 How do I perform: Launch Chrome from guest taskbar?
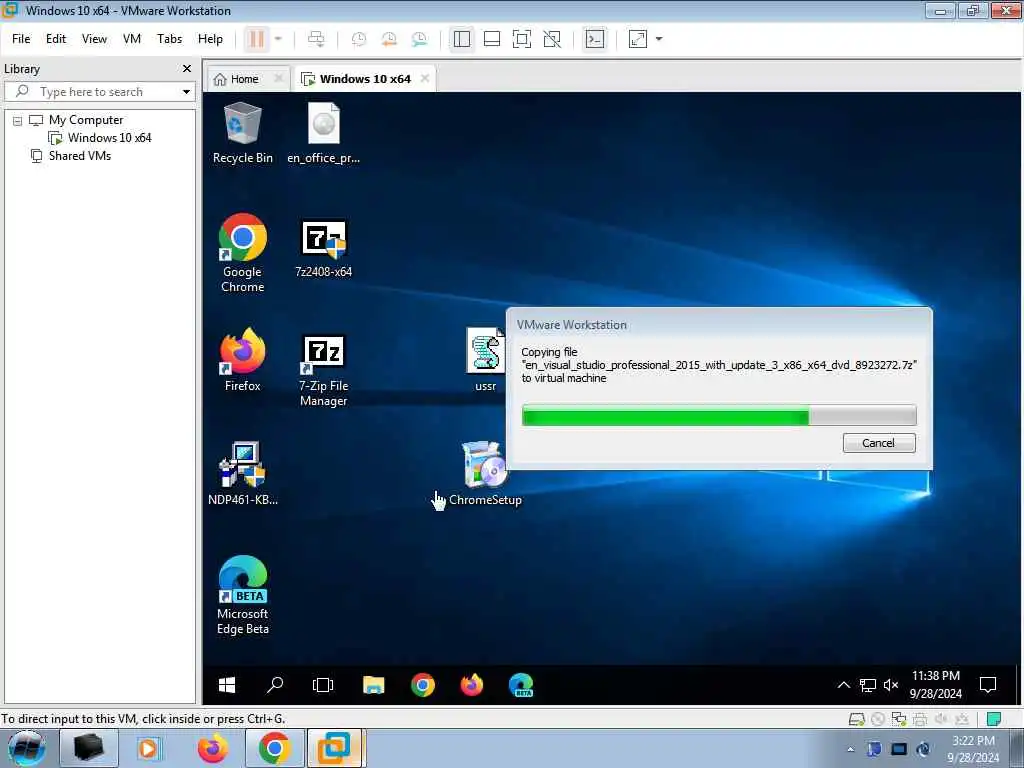click(x=423, y=685)
